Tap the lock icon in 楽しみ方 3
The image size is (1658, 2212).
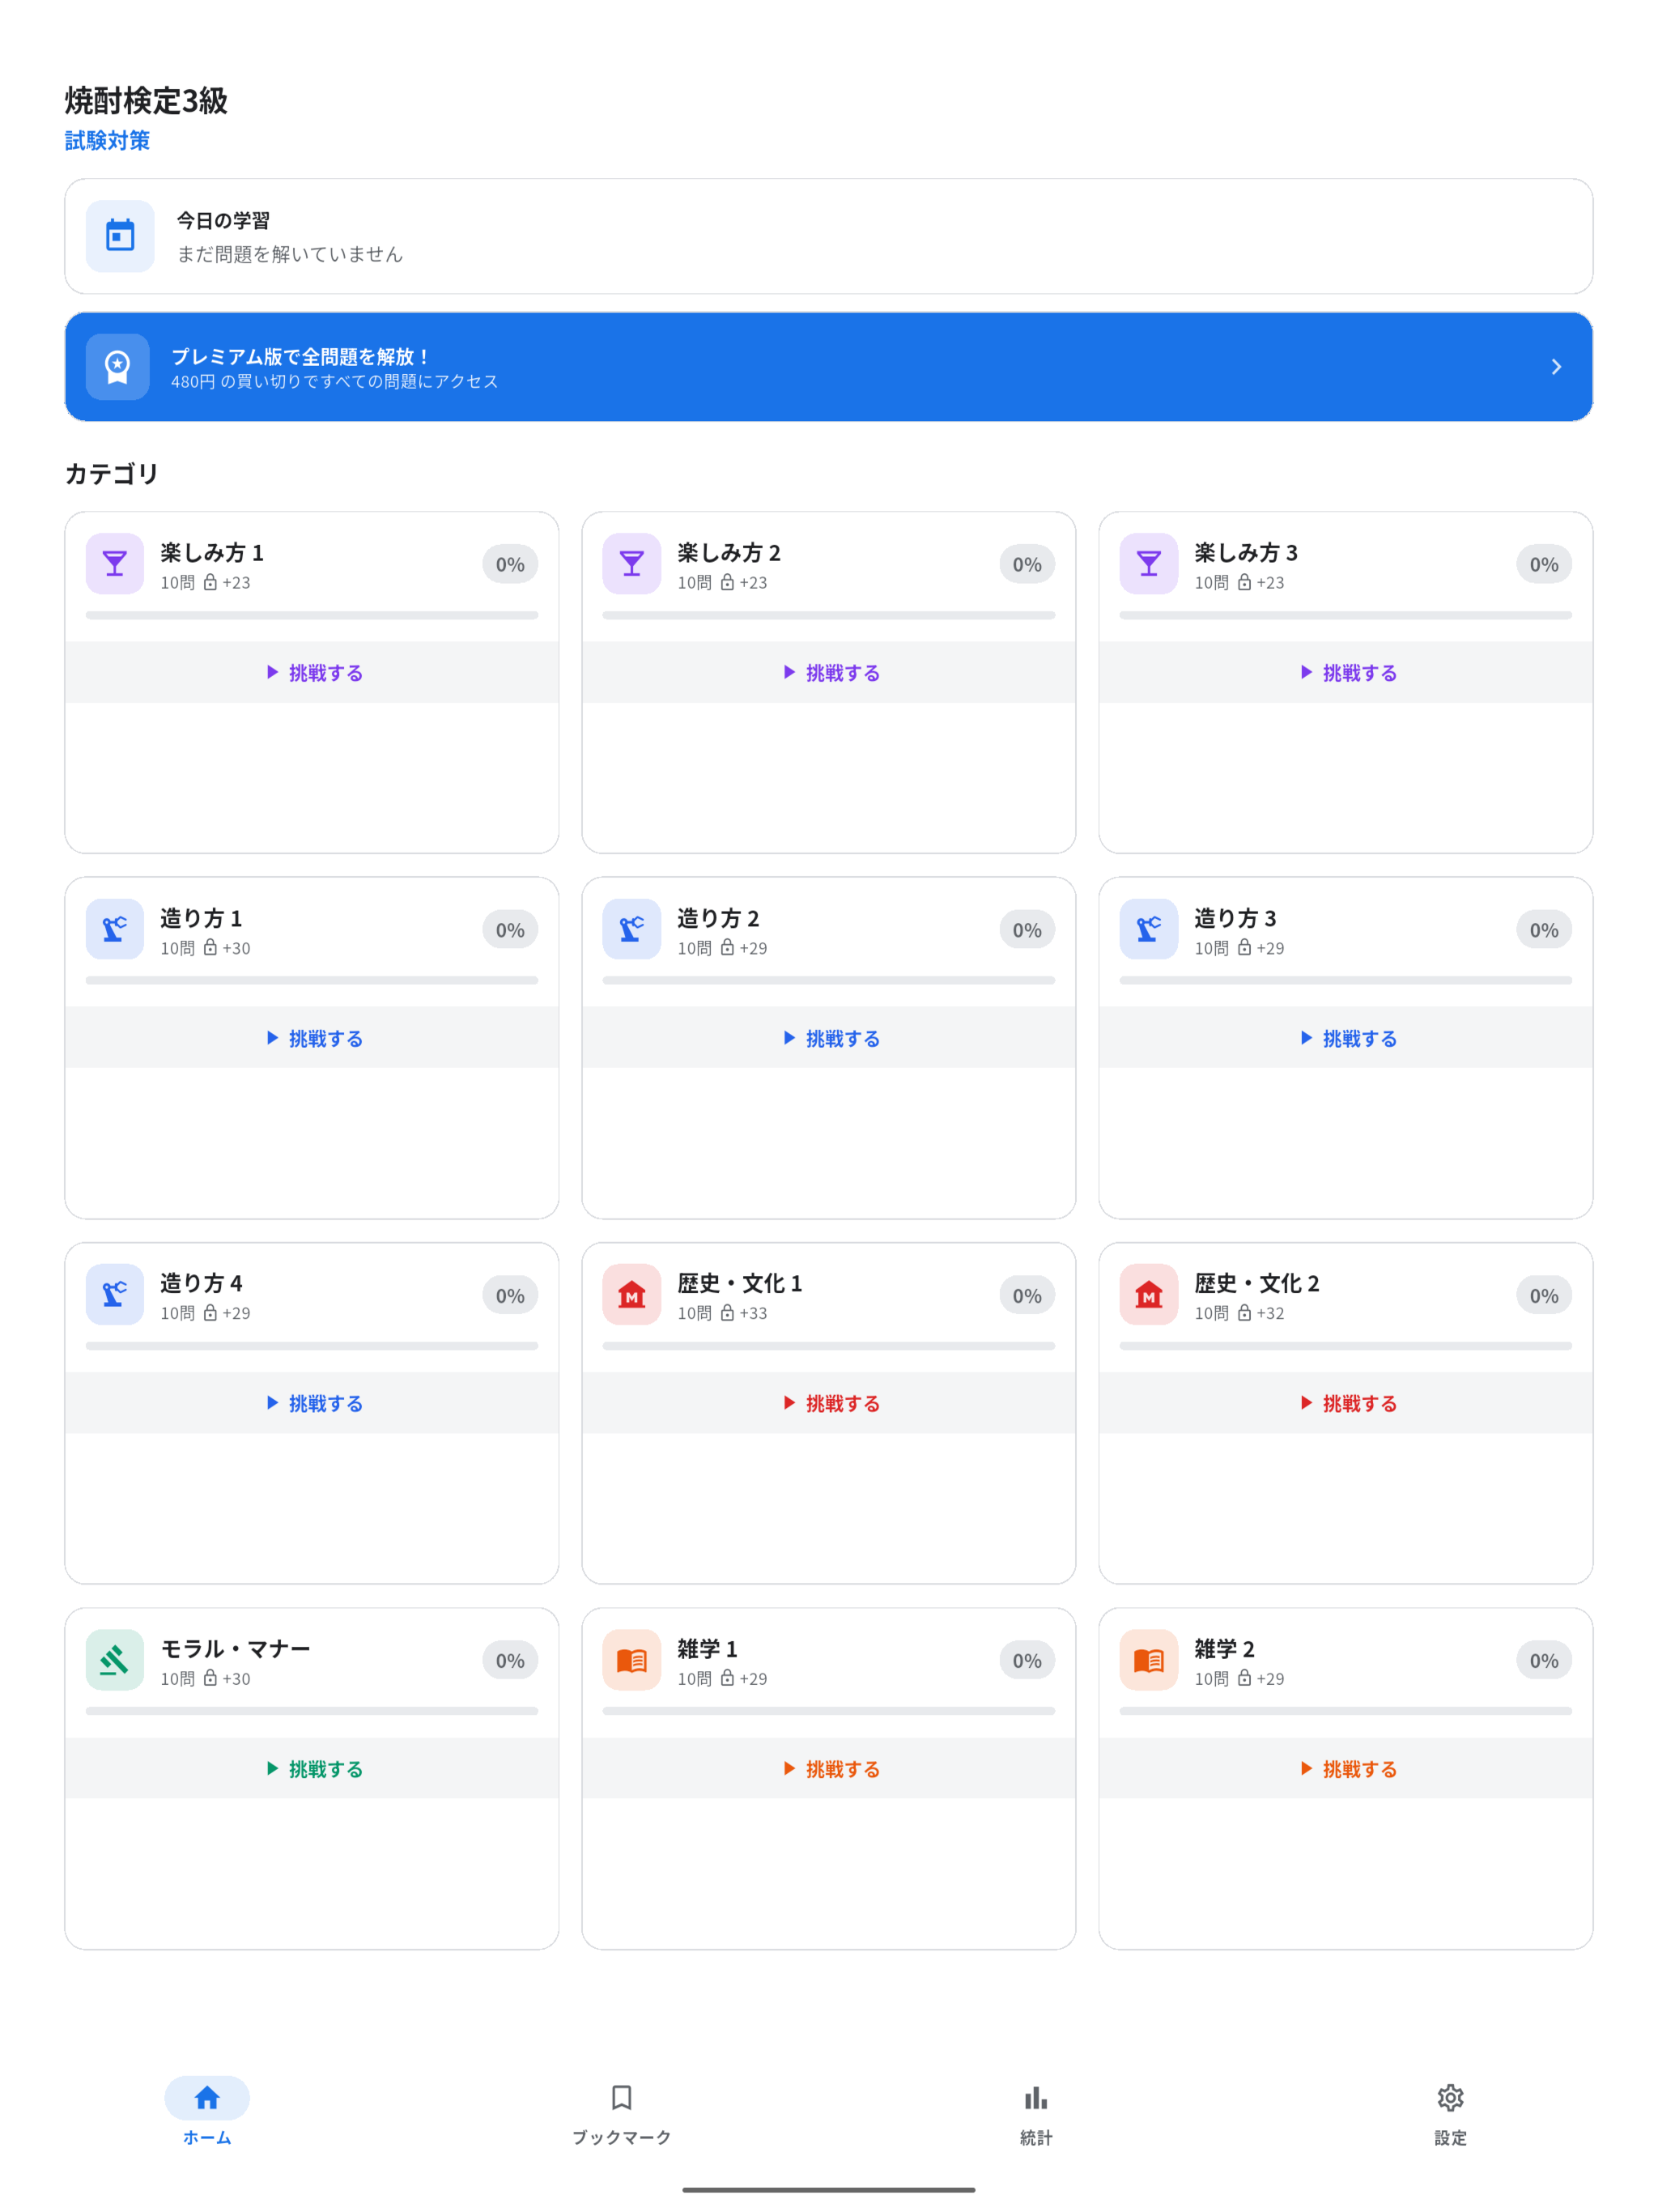(1244, 582)
